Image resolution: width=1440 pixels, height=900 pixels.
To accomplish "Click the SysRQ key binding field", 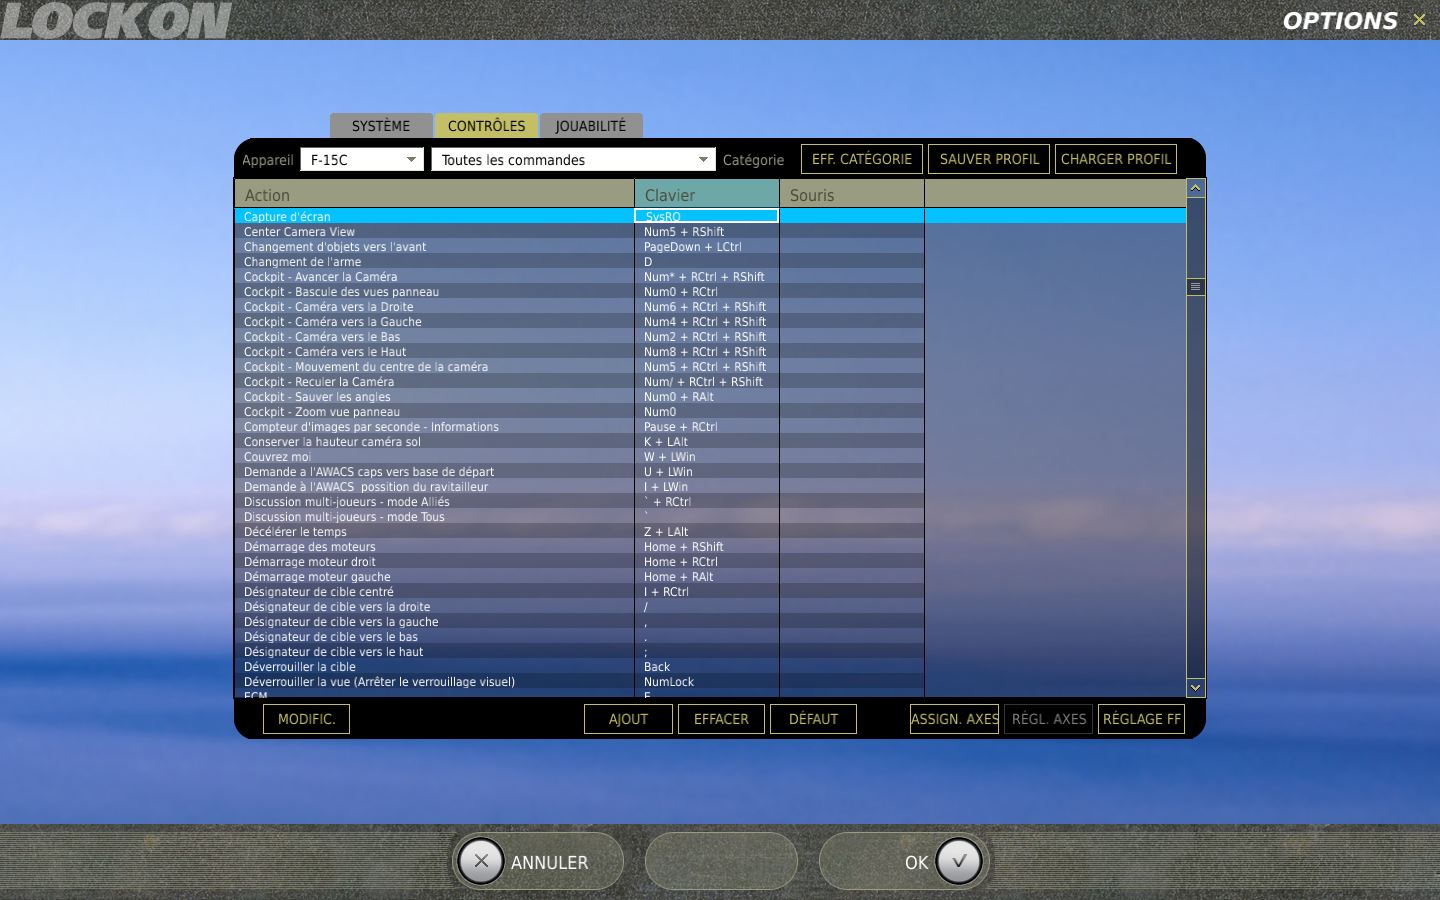I will tap(706, 216).
